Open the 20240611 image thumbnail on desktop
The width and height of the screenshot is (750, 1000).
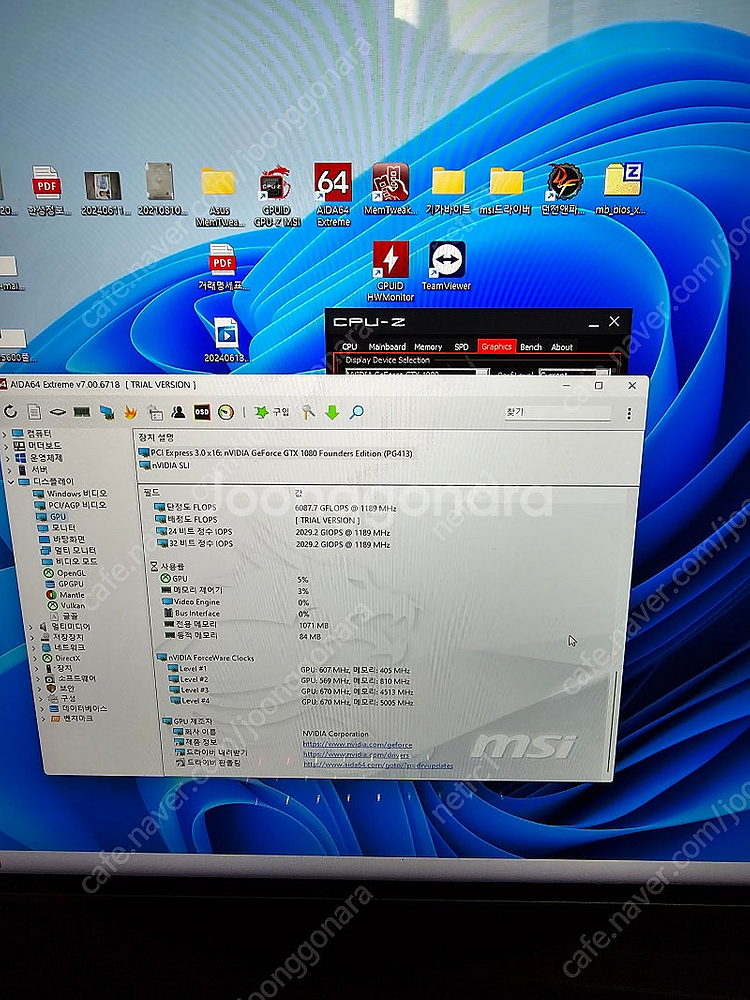pos(105,194)
